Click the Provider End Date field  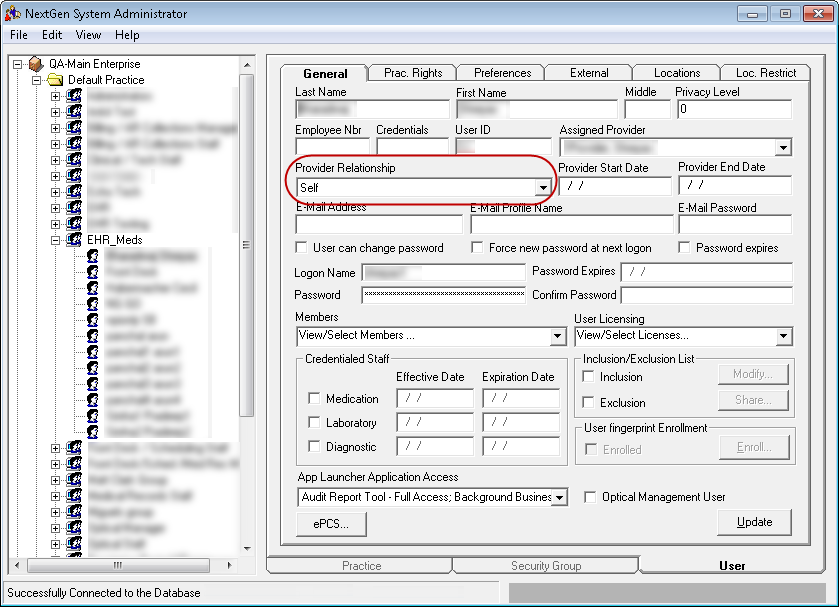(x=735, y=186)
